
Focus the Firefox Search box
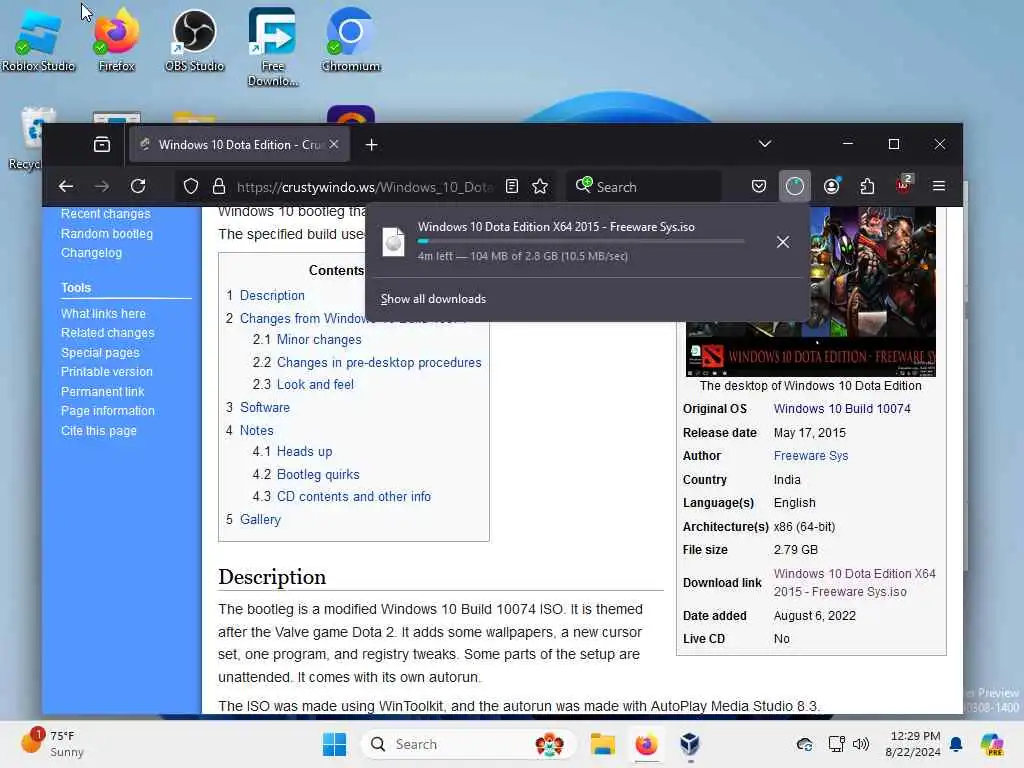tap(644, 187)
